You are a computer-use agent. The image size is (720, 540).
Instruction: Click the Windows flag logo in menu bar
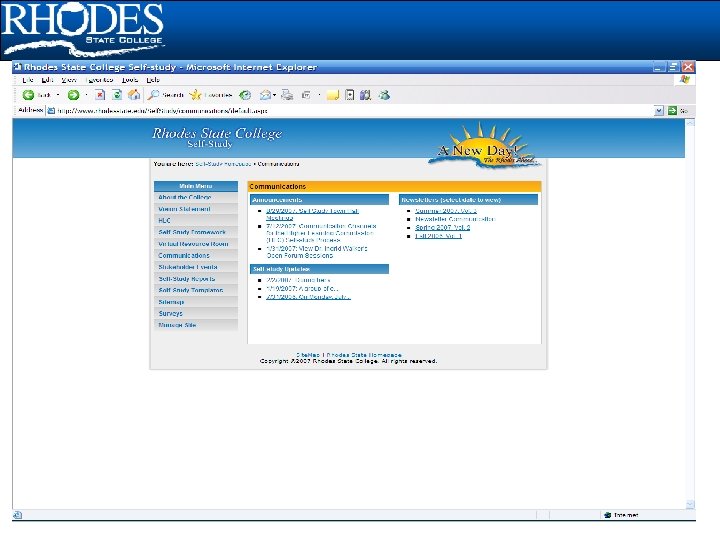pos(685,80)
